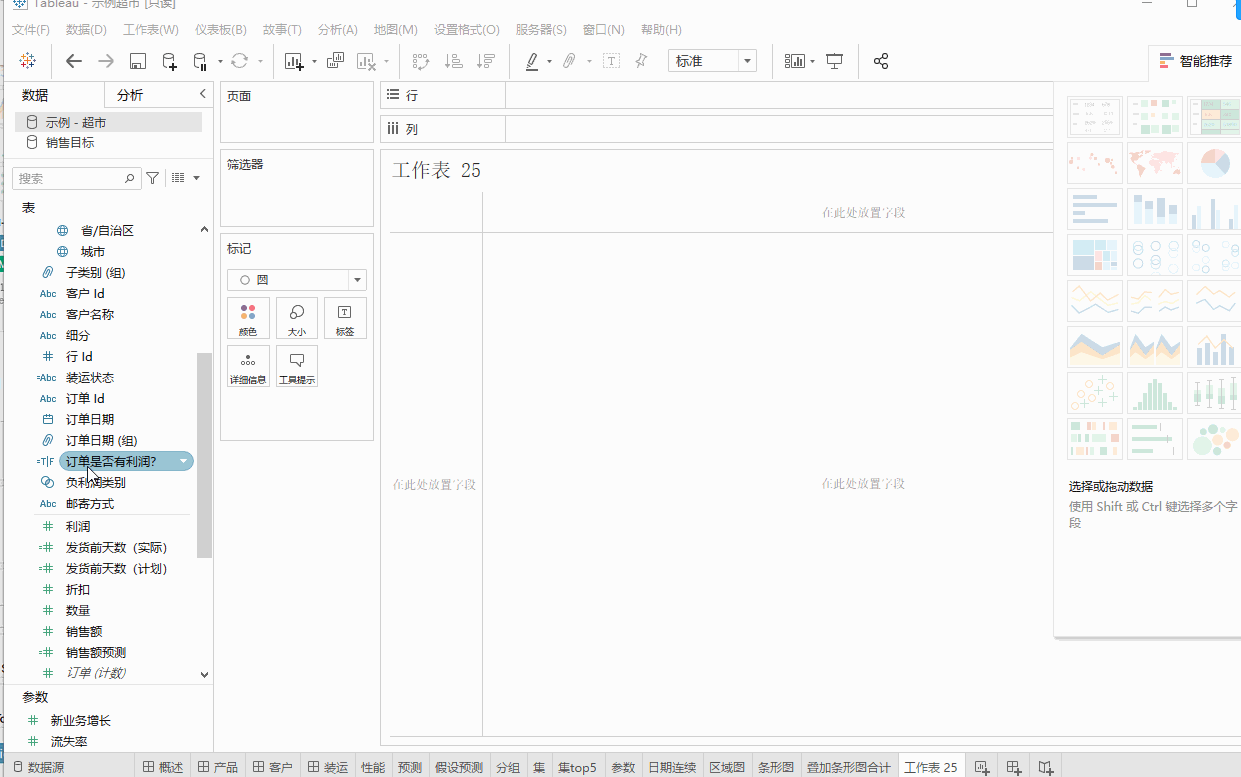Sort ascending toolbar icon
Screen dimensions: 1241x777
click(x=453, y=61)
